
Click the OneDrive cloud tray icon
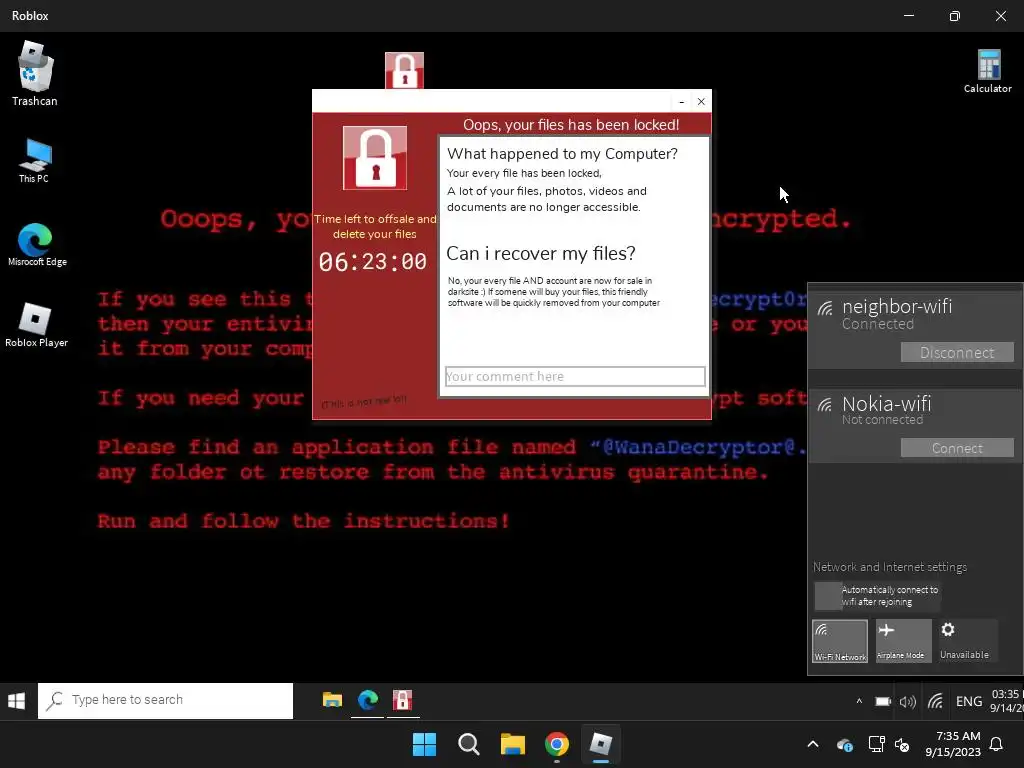[x=845, y=744]
